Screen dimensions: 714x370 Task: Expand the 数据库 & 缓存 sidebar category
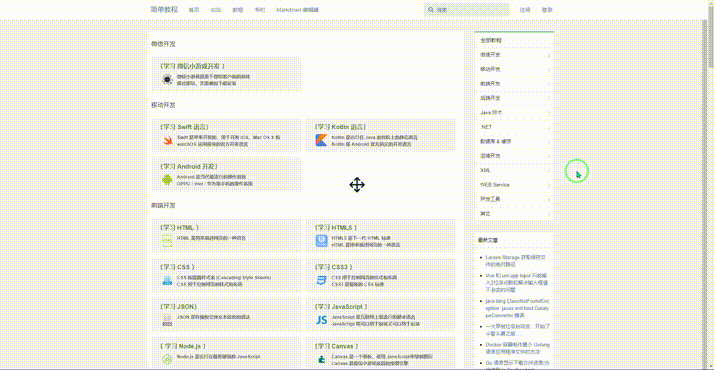(514, 142)
